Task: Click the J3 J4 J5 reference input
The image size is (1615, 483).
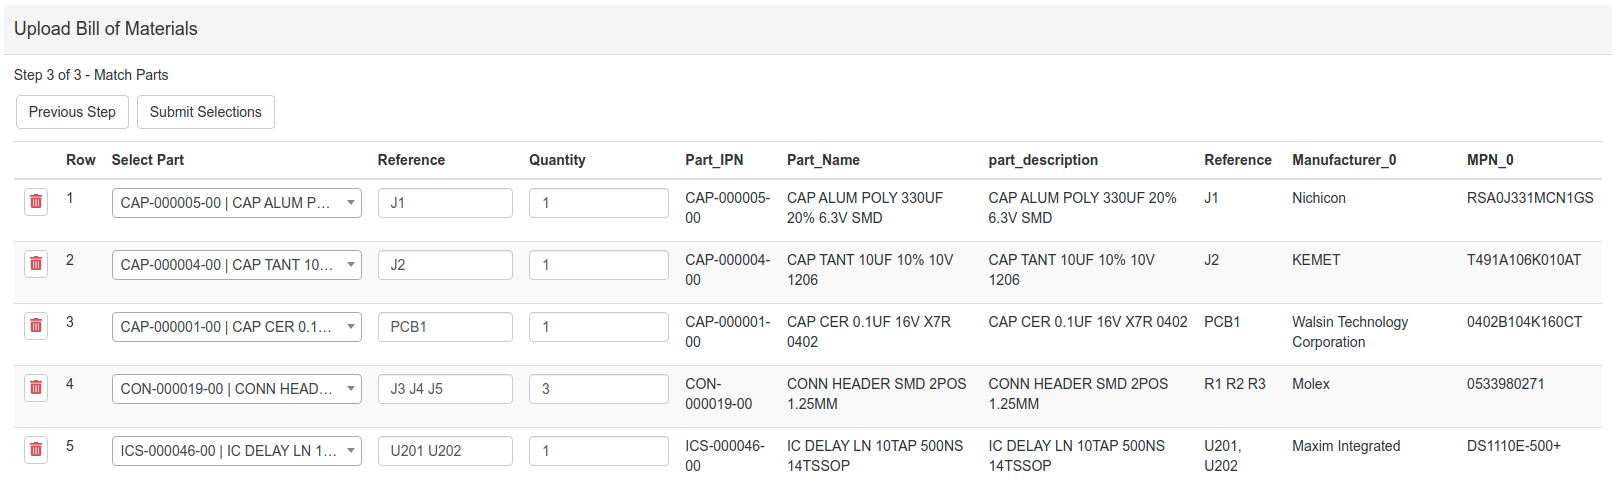Action: click(x=445, y=389)
